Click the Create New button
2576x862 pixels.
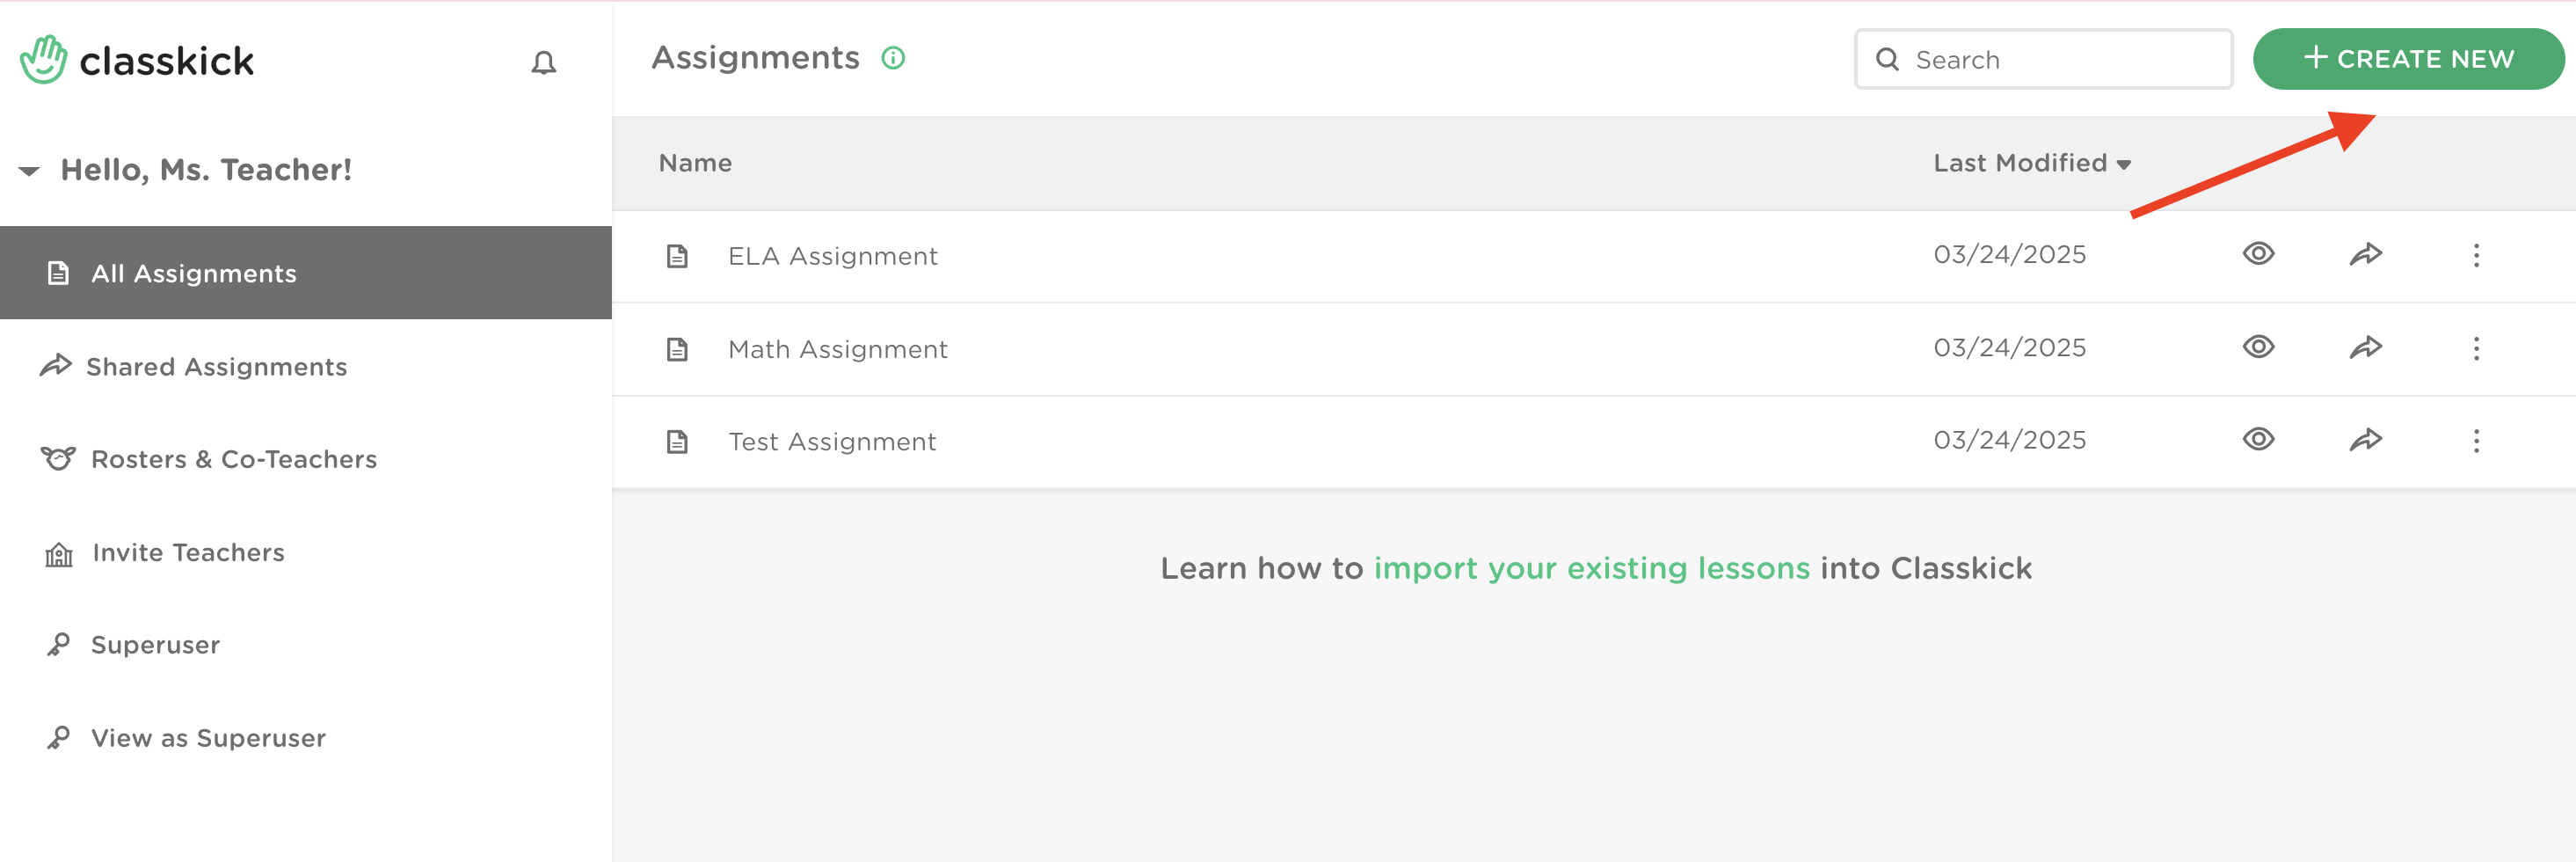coord(2408,59)
